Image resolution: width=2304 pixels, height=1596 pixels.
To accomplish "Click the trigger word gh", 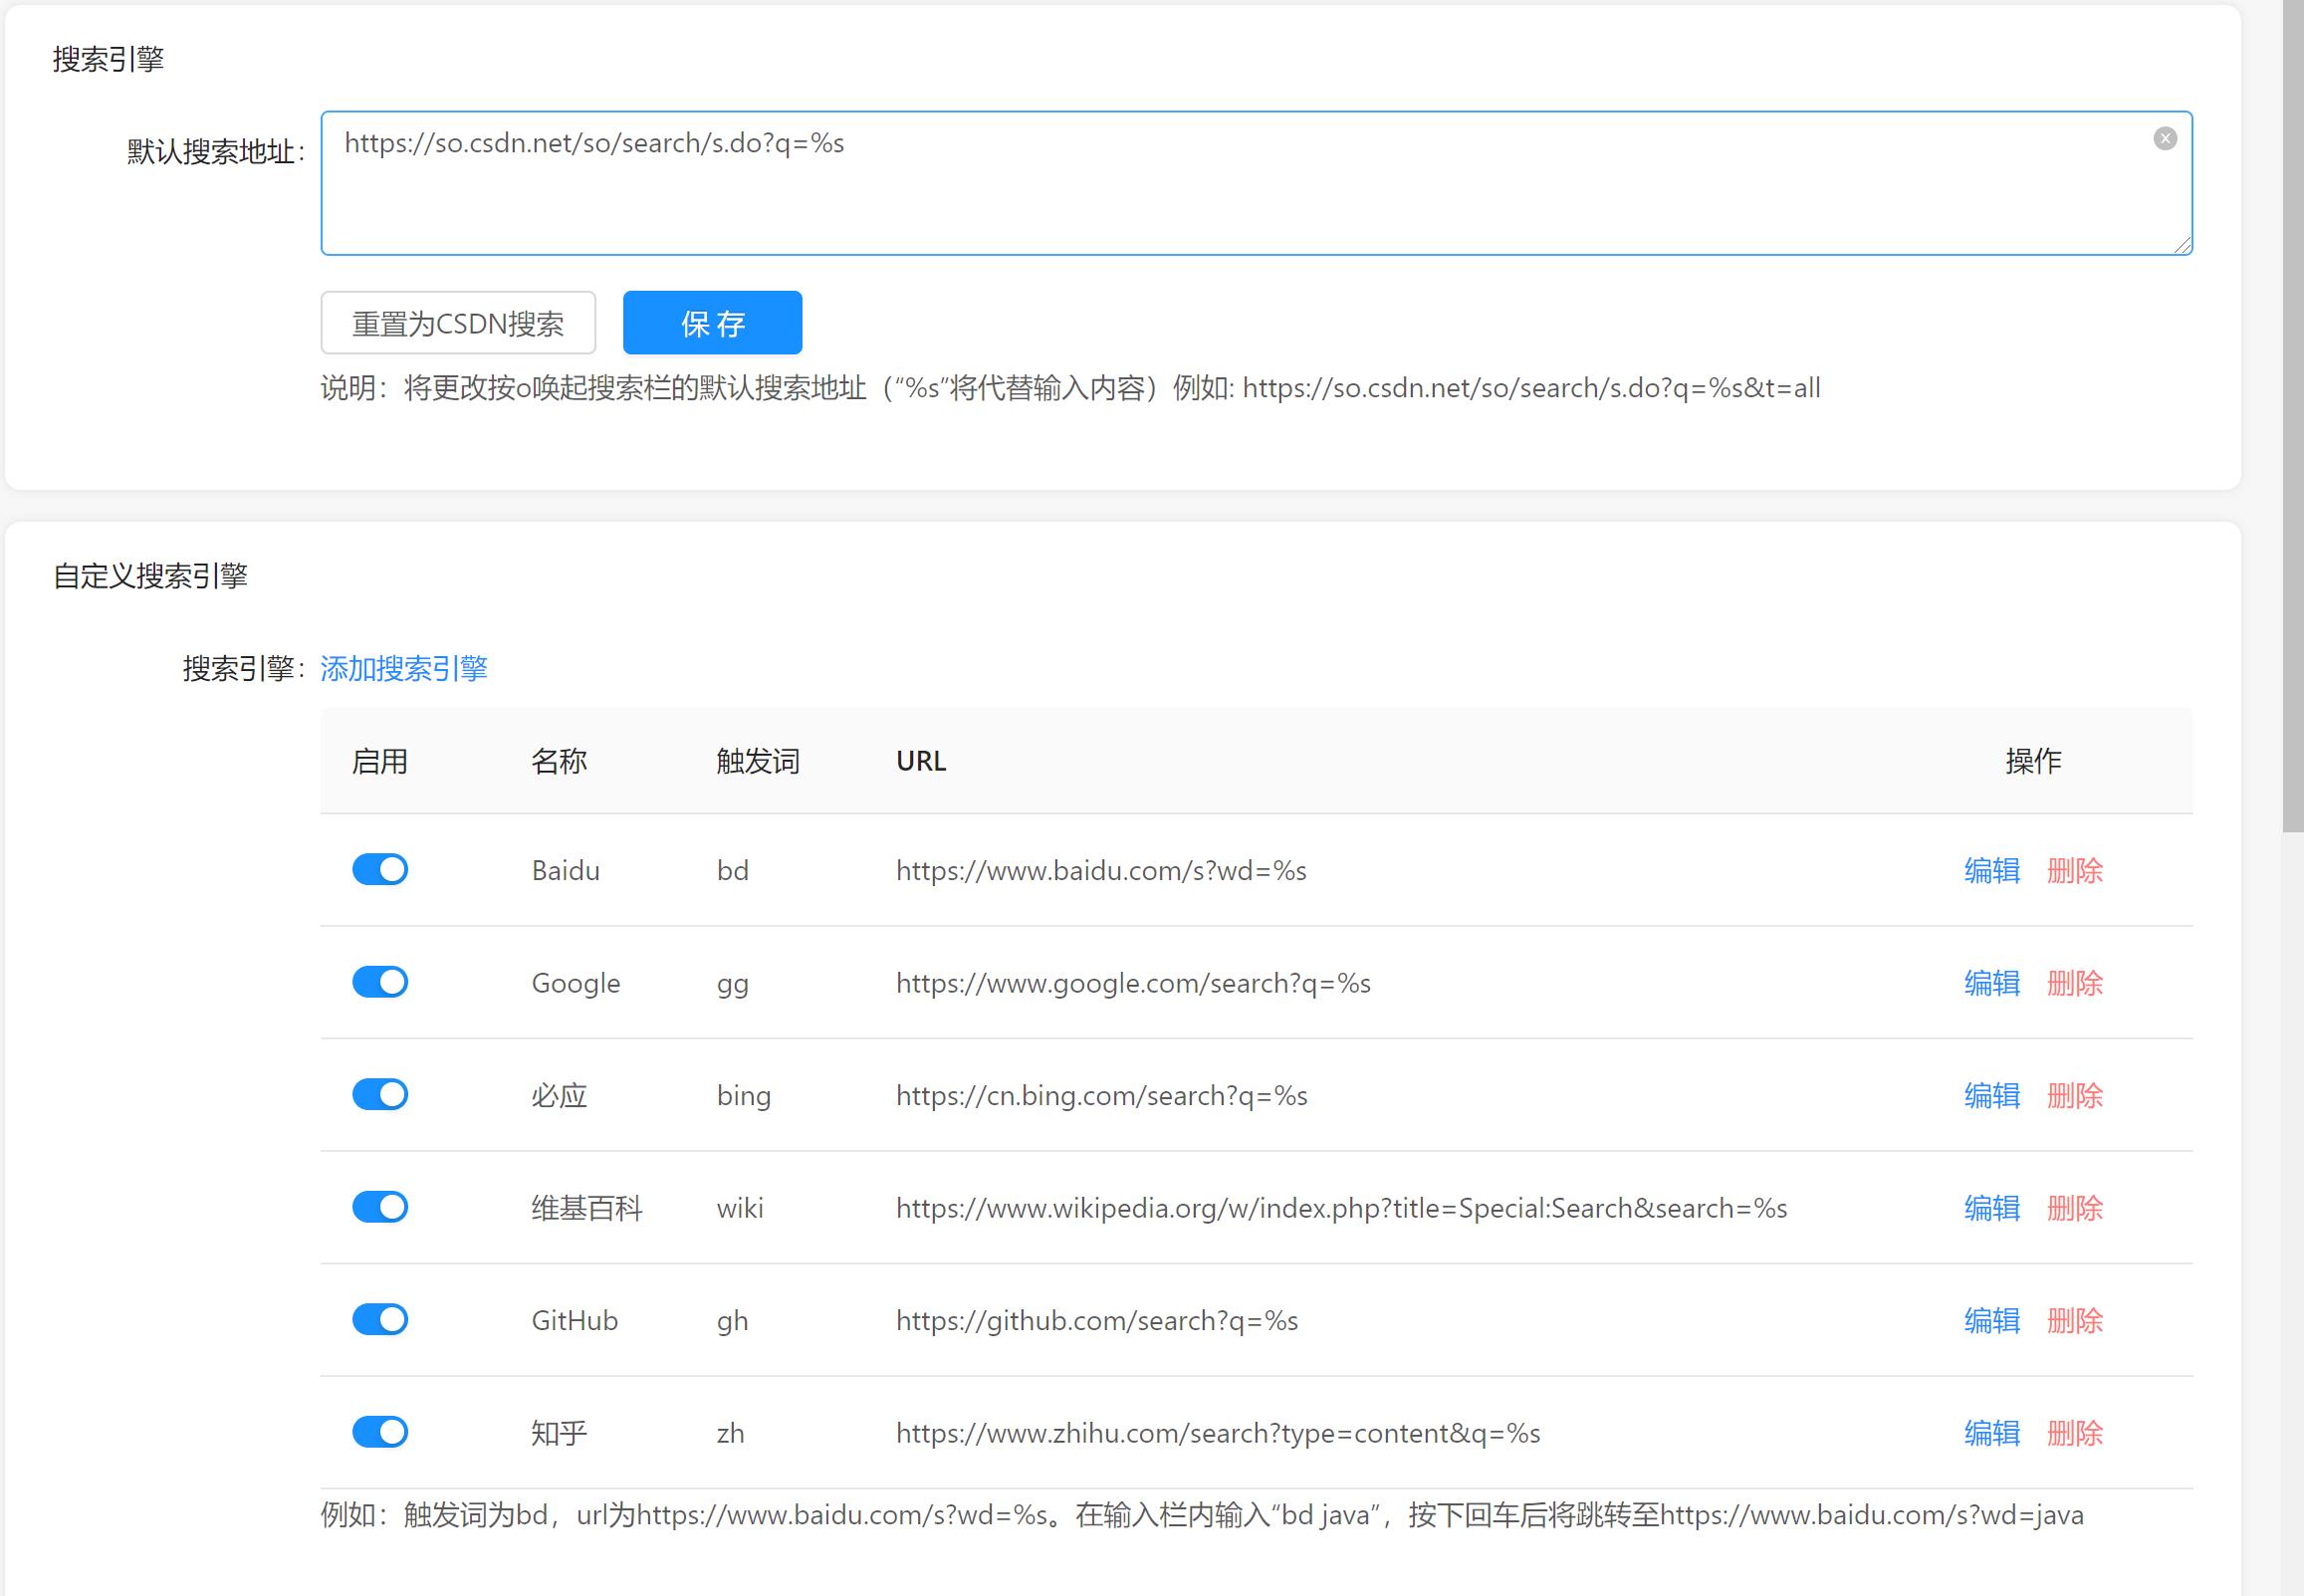I will (733, 1321).
